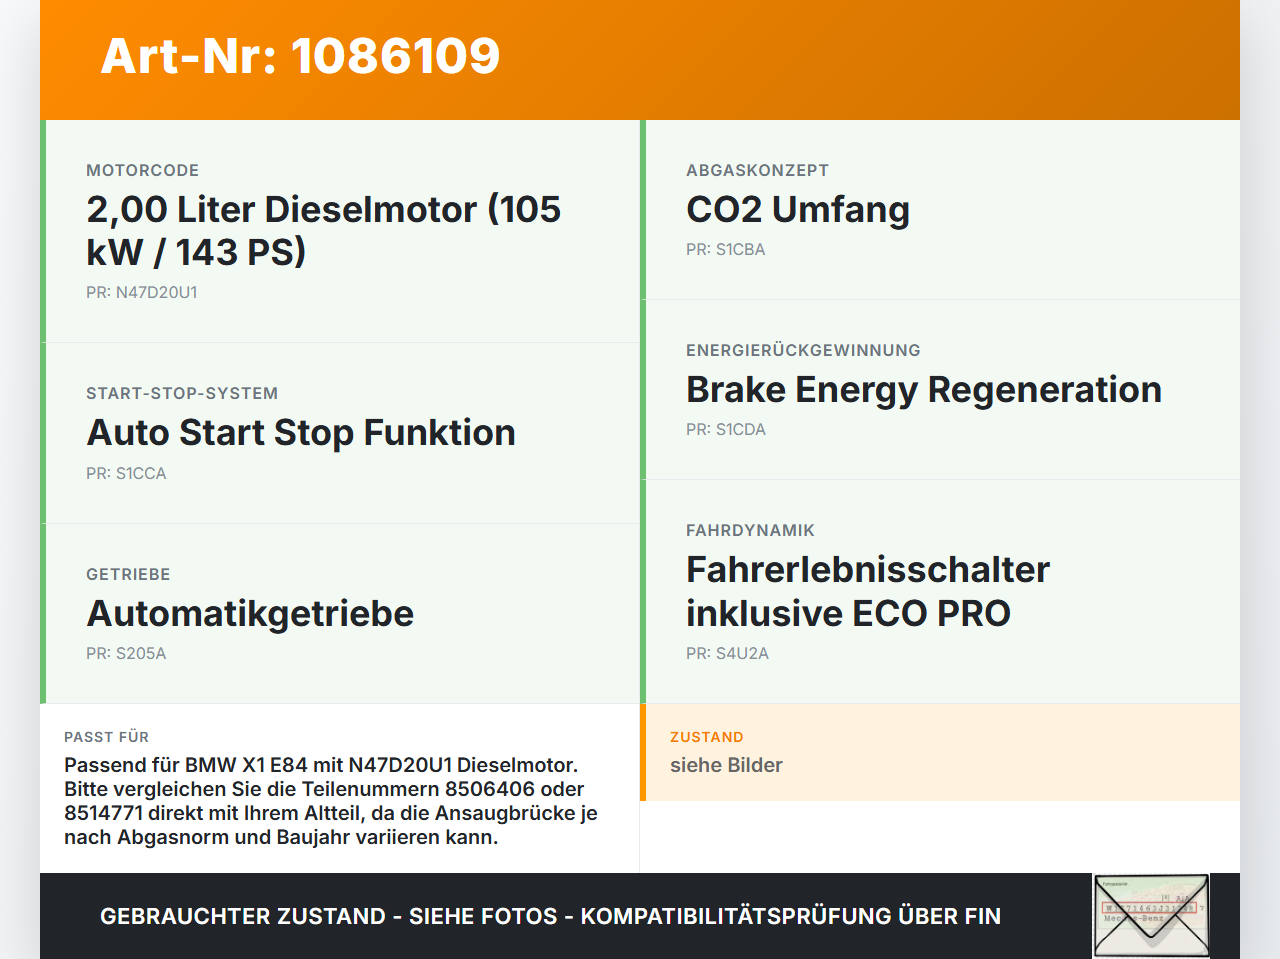Click the 'Brake Energy Regeneration' heading
The width and height of the screenshot is (1280, 959).
point(924,389)
